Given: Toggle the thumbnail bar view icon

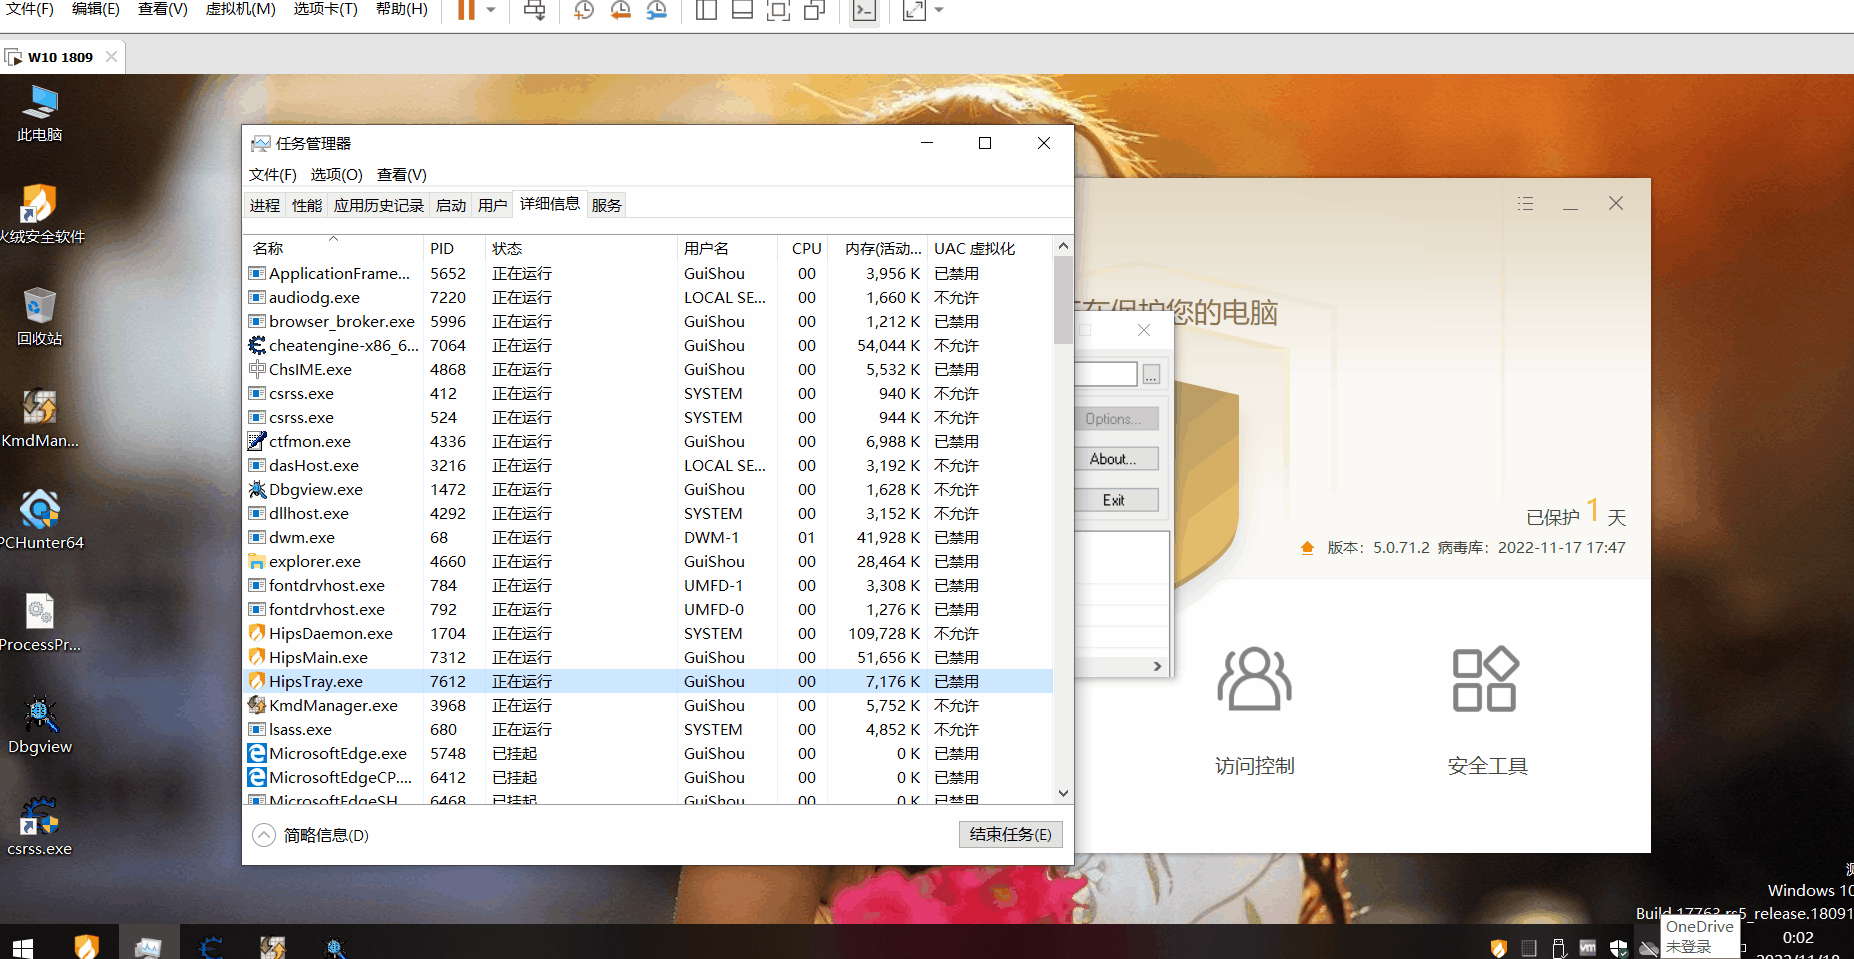Looking at the screenshot, I should tap(742, 10).
